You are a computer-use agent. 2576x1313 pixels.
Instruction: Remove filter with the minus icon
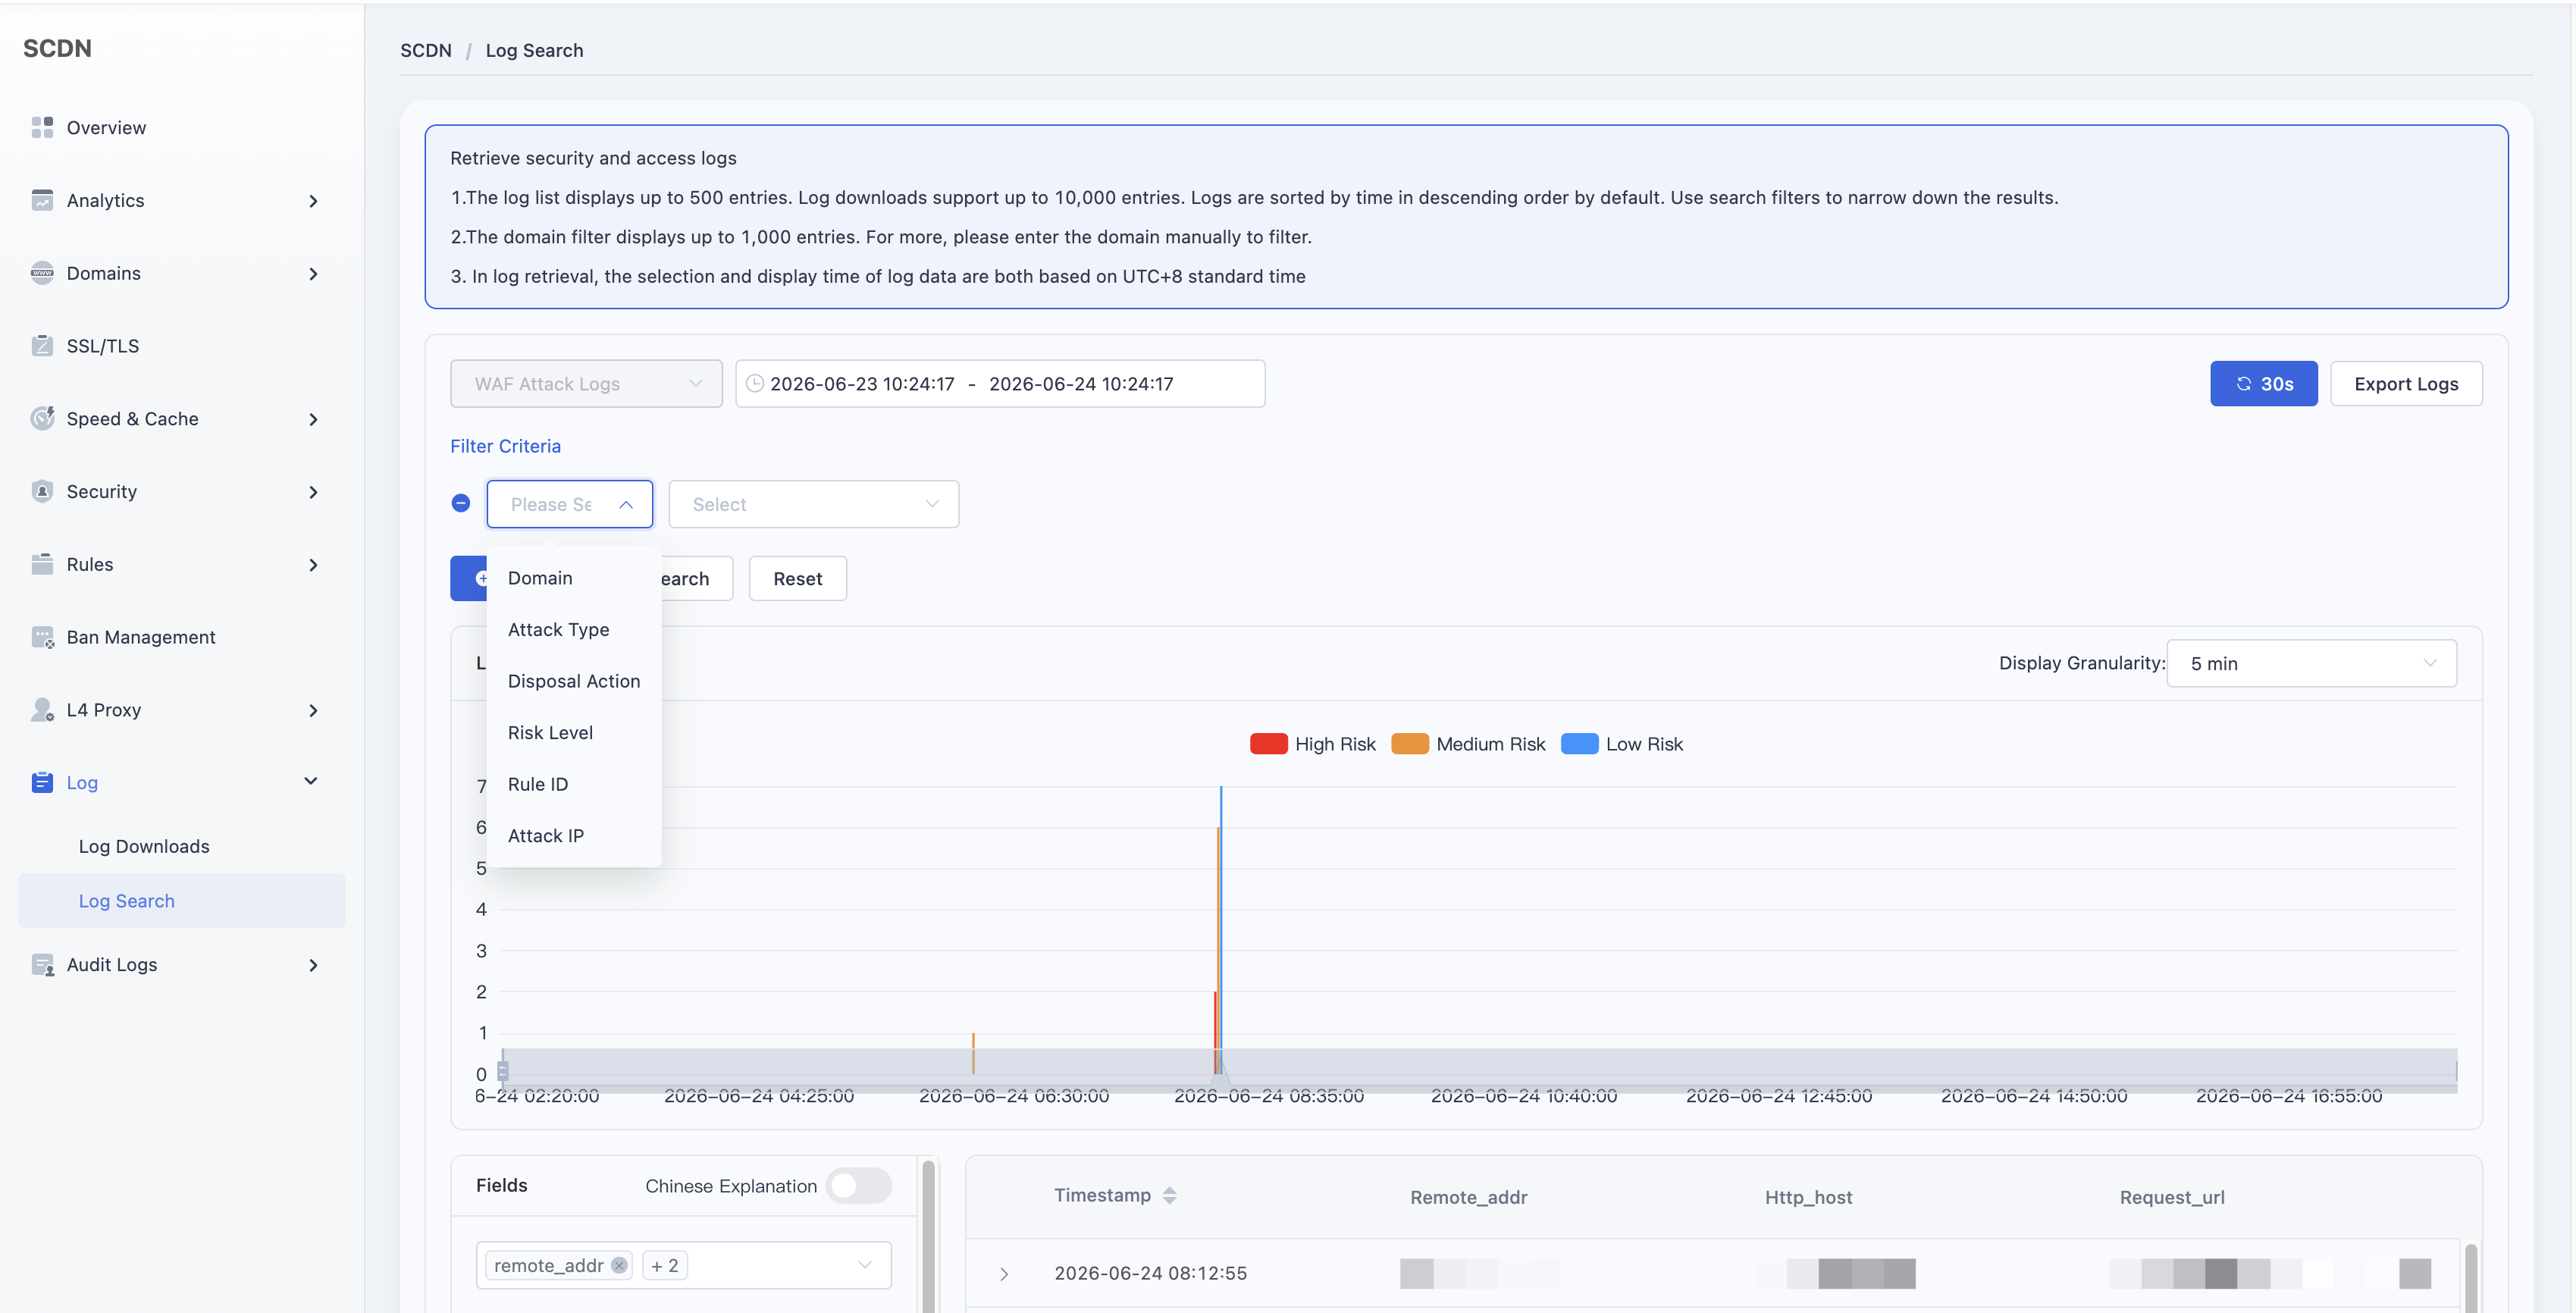tap(460, 503)
